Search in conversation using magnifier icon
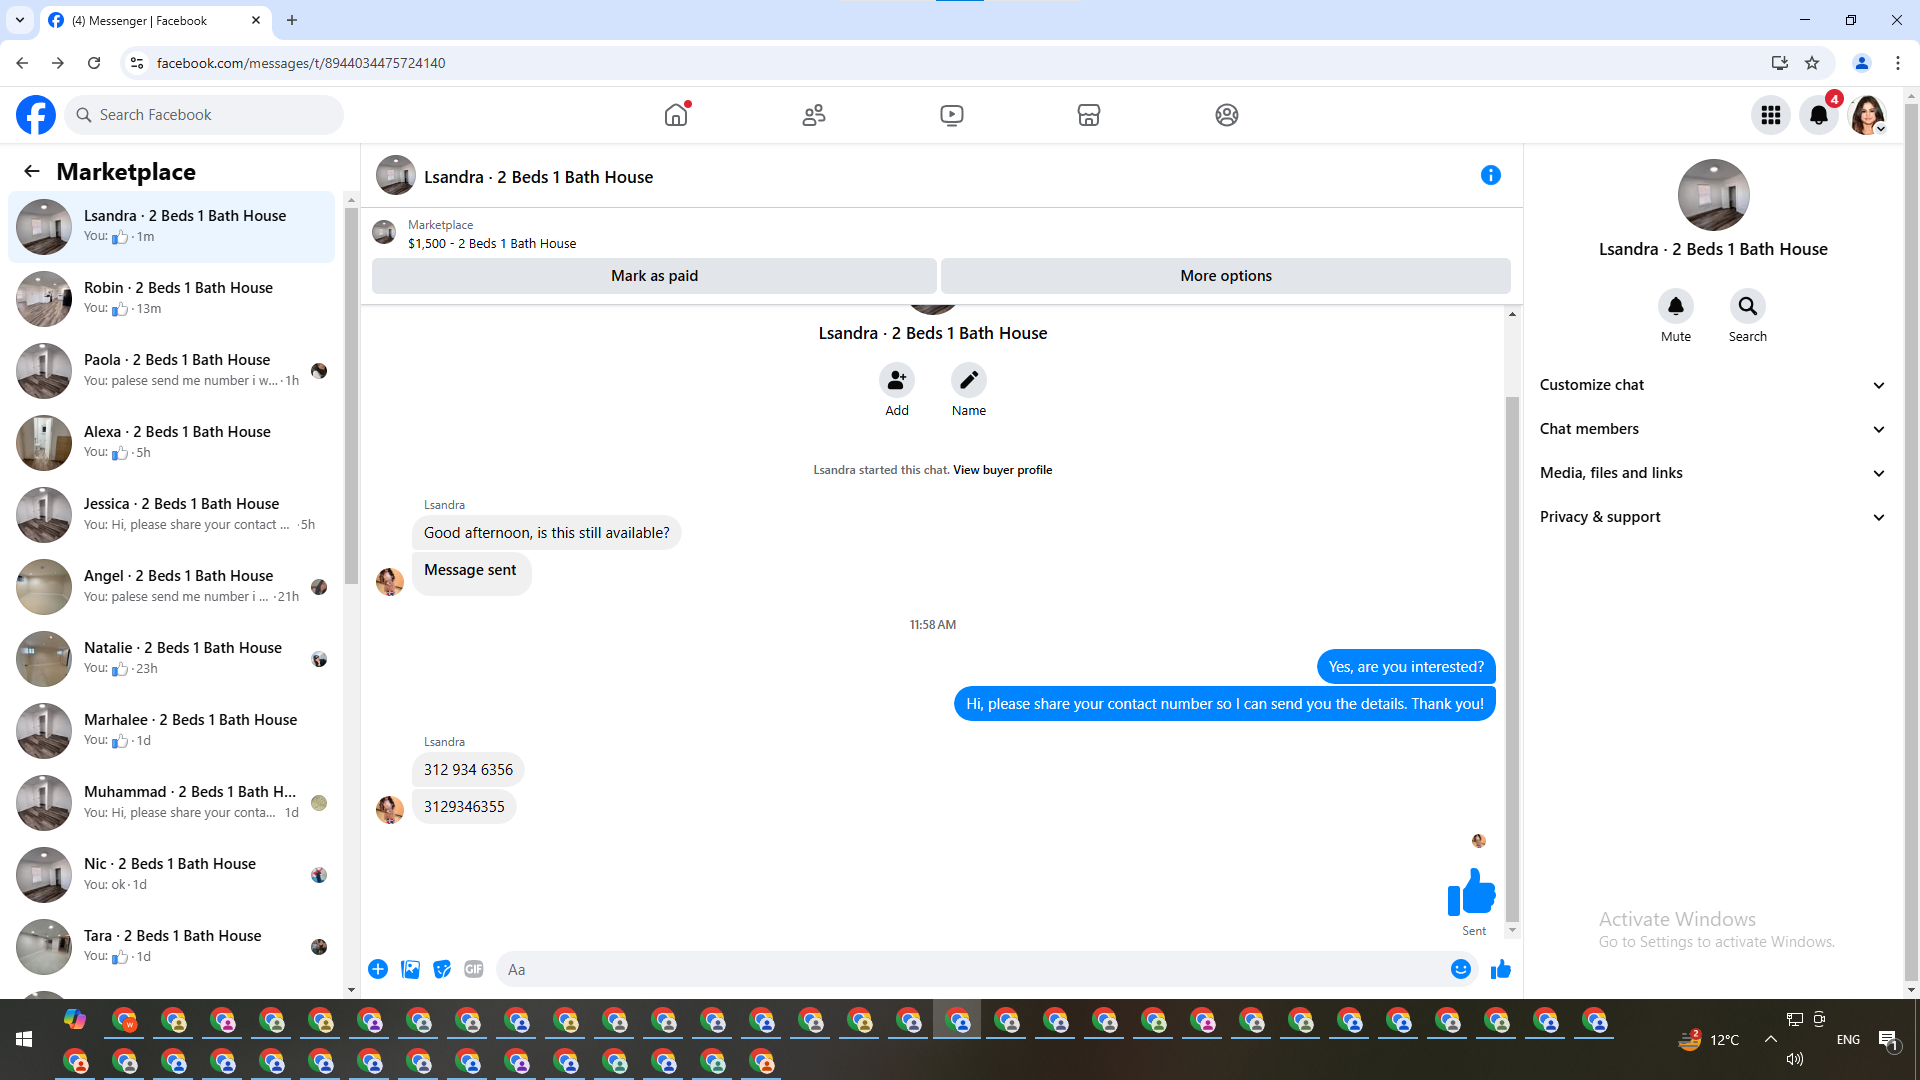This screenshot has height=1080, width=1920. click(x=1748, y=306)
